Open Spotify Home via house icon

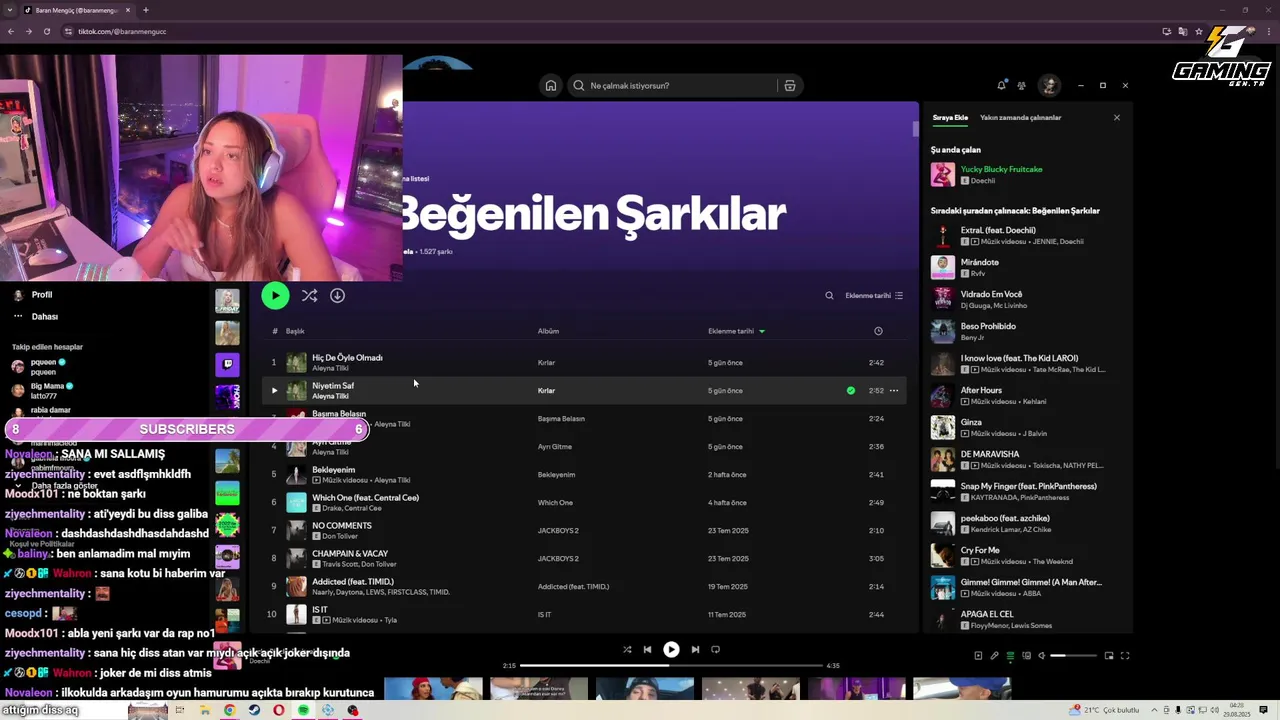pyautogui.click(x=550, y=85)
